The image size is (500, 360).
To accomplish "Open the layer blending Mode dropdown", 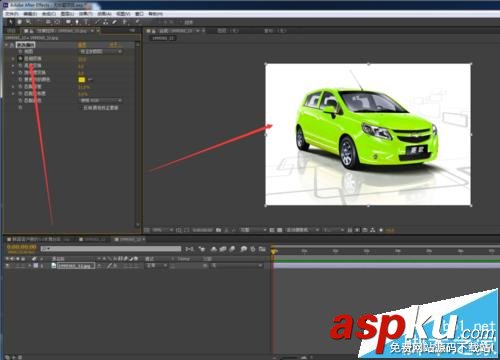I will point(157,266).
